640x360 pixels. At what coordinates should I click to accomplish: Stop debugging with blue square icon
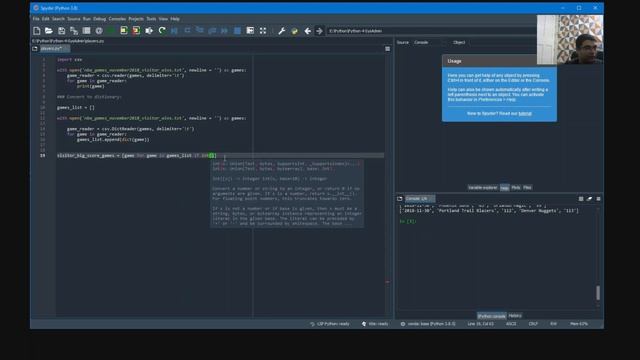click(237, 31)
